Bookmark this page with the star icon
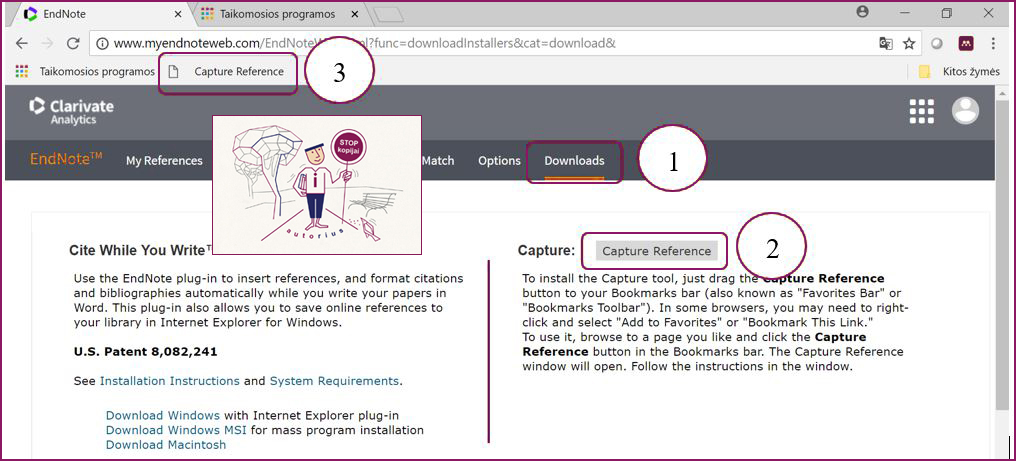 909,44
